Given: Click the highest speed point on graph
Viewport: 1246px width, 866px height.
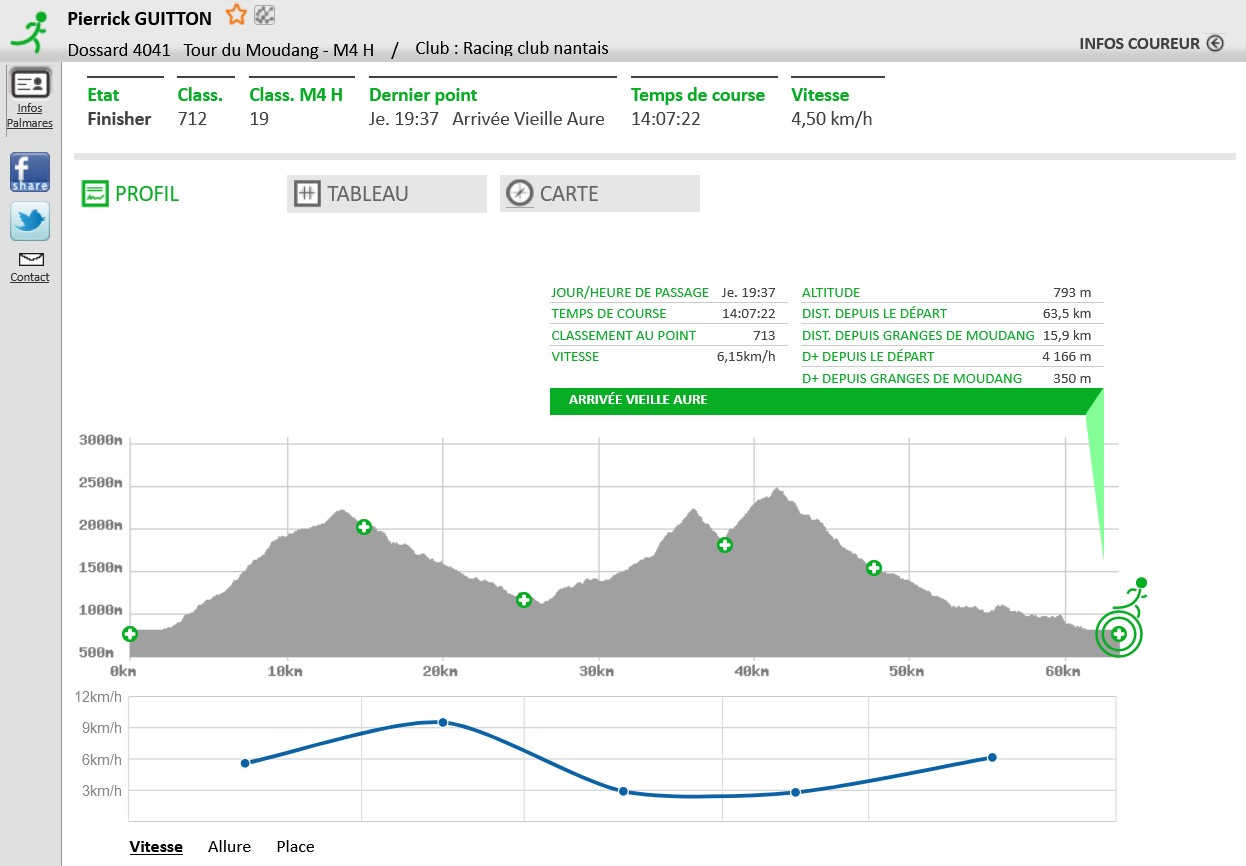Looking at the screenshot, I should point(443,722).
